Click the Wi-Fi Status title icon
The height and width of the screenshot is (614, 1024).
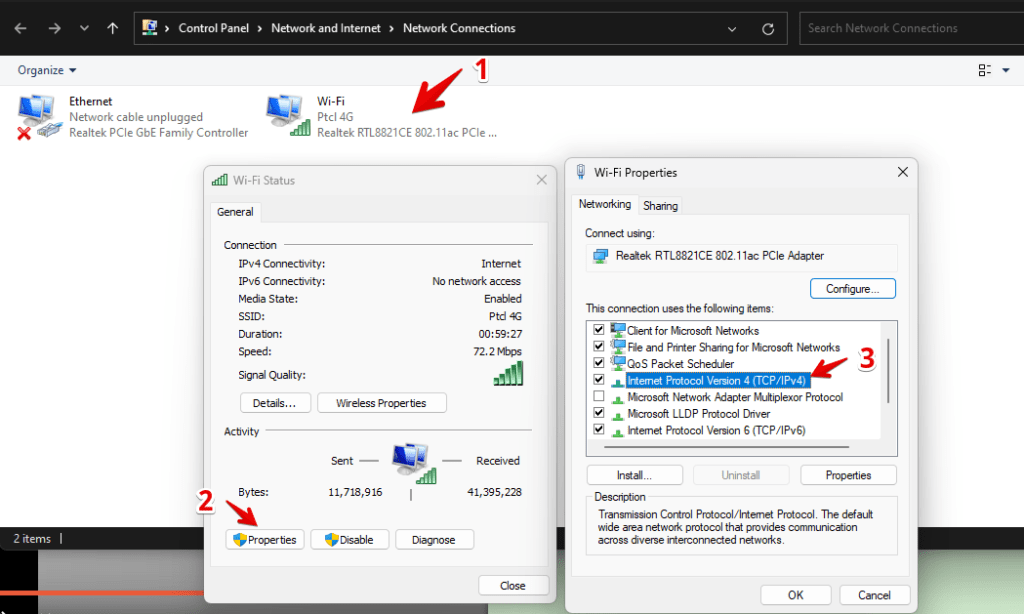coord(219,180)
